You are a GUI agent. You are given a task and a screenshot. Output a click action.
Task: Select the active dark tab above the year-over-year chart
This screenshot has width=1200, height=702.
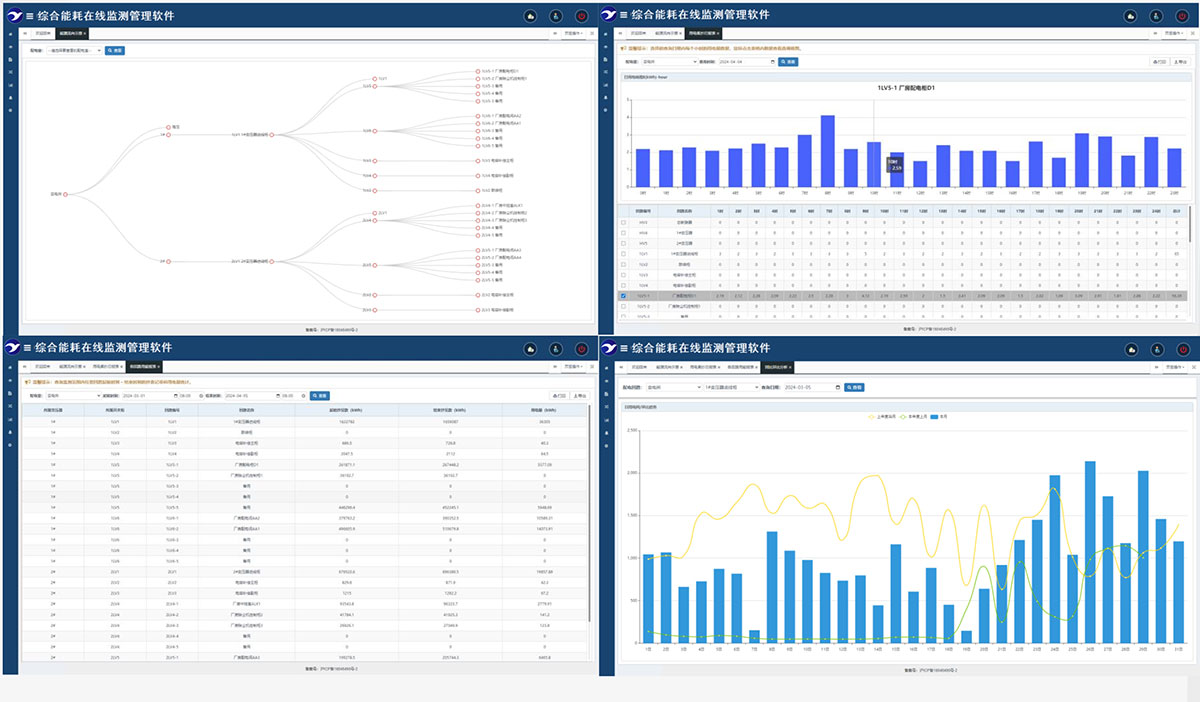tap(777, 368)
